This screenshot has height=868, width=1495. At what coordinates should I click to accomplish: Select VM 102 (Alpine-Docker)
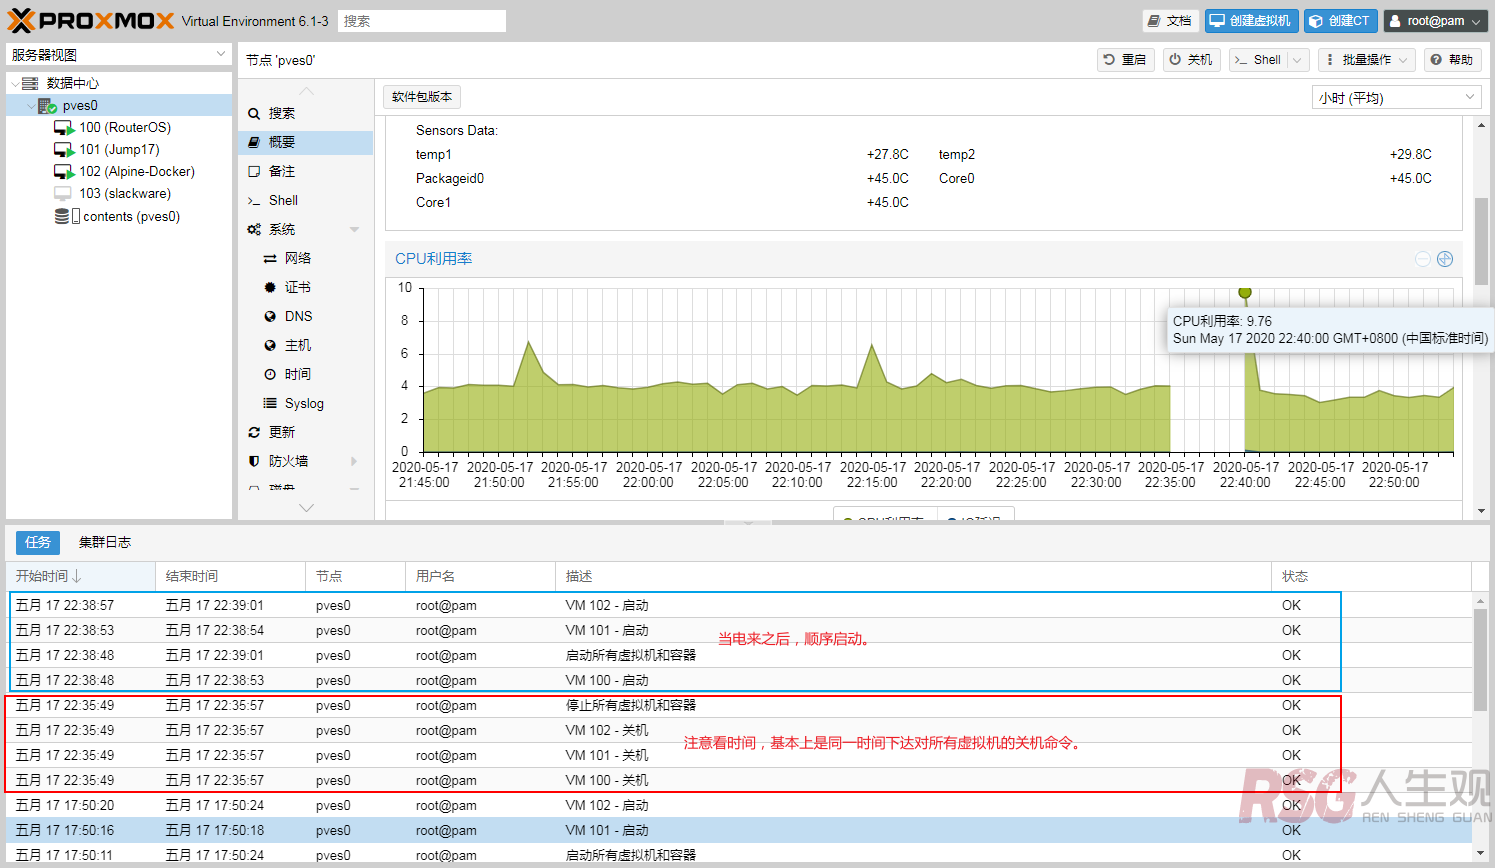coord(137,171)
